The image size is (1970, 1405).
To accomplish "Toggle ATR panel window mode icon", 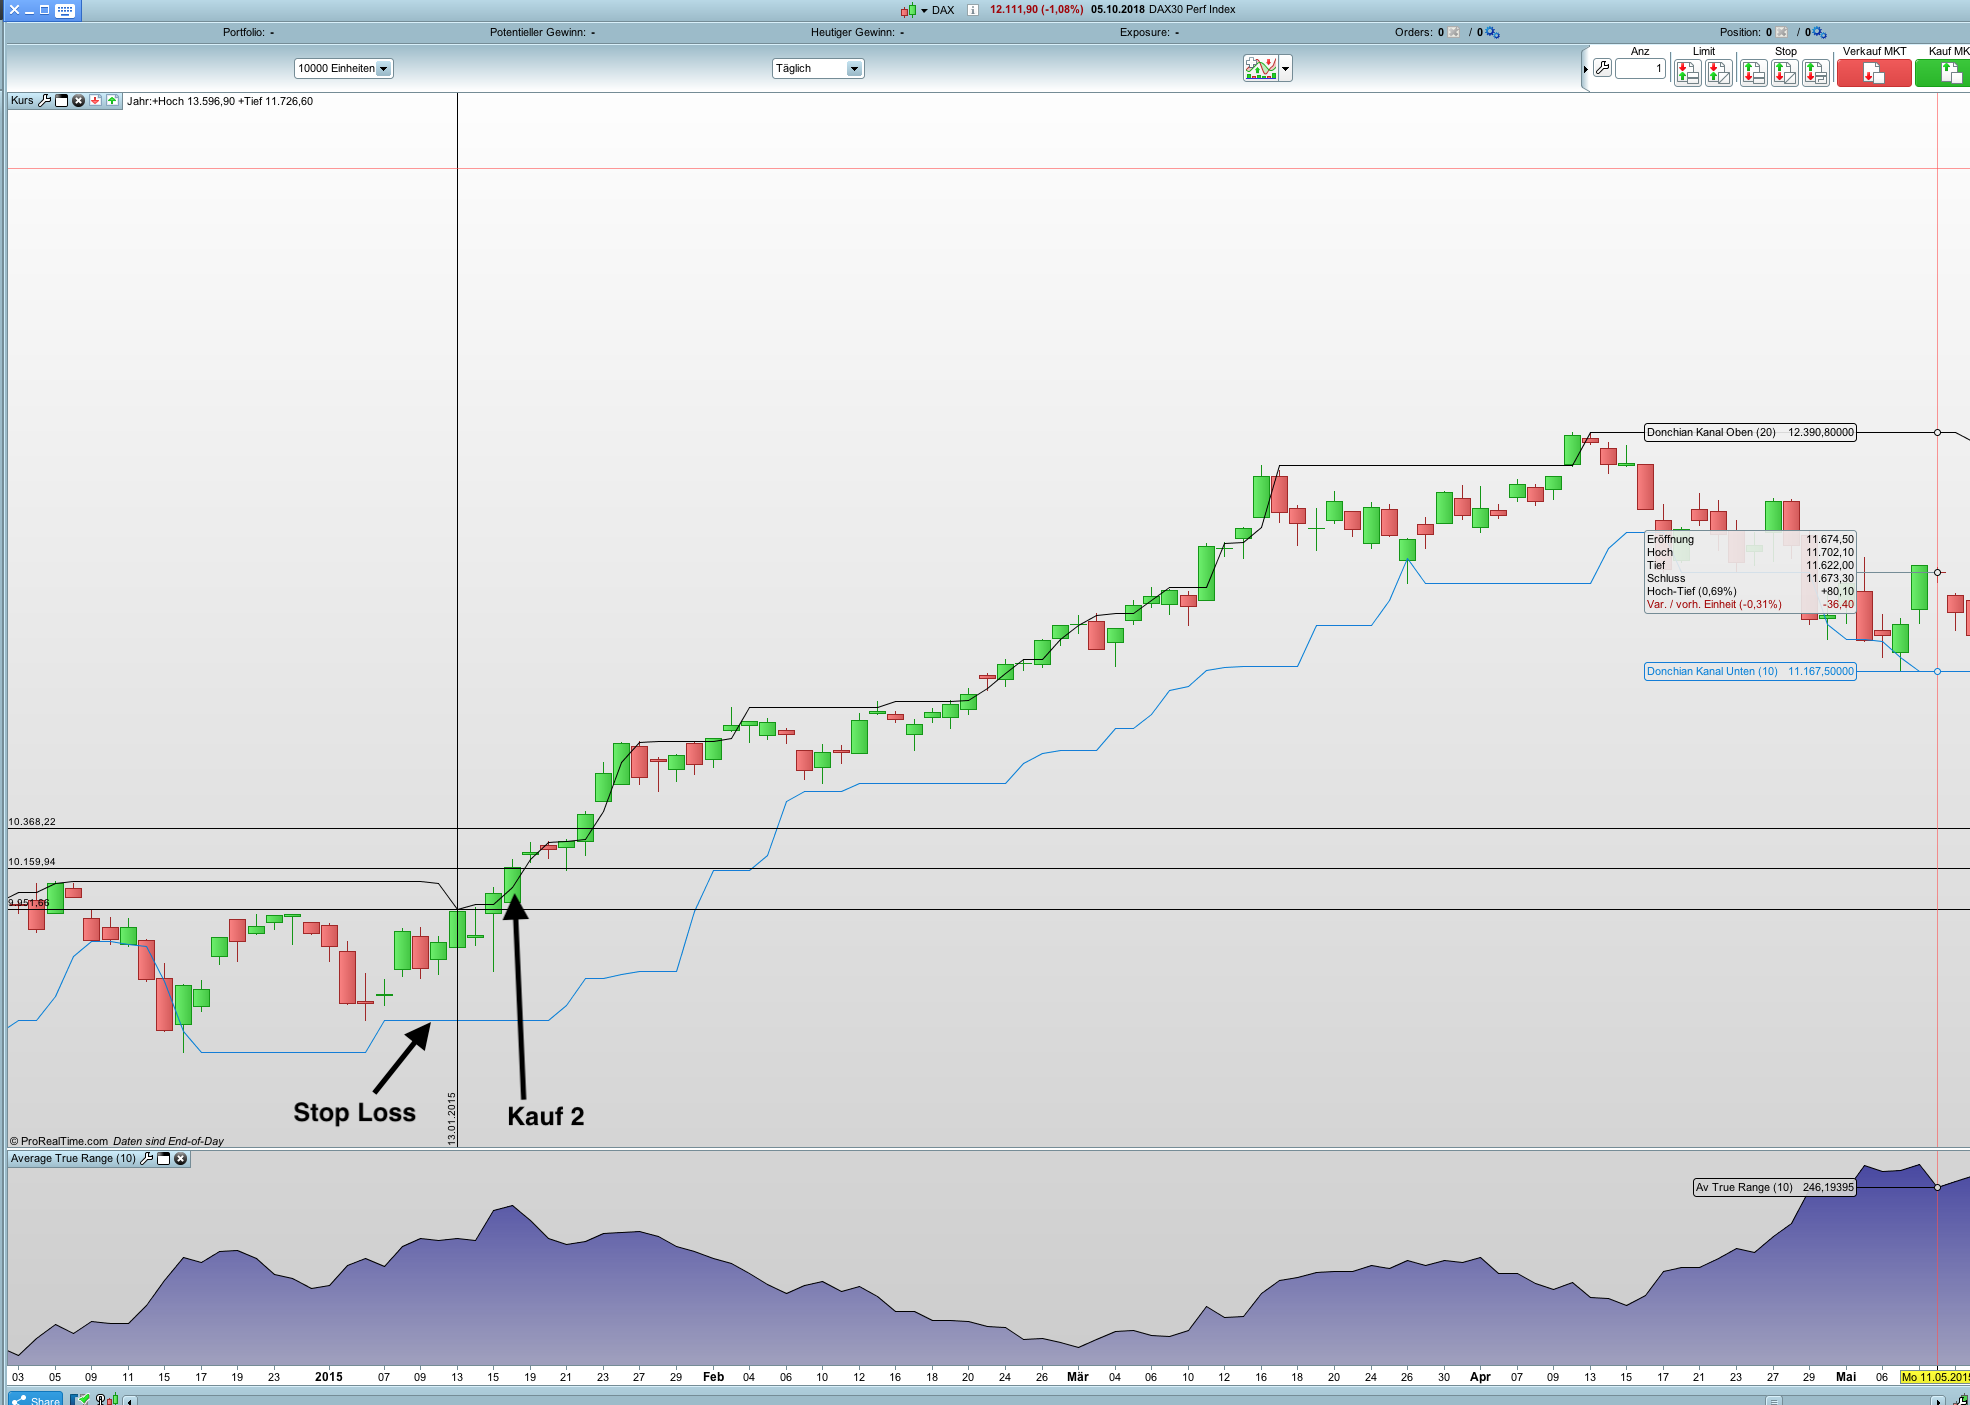I will click(164, 1159).
